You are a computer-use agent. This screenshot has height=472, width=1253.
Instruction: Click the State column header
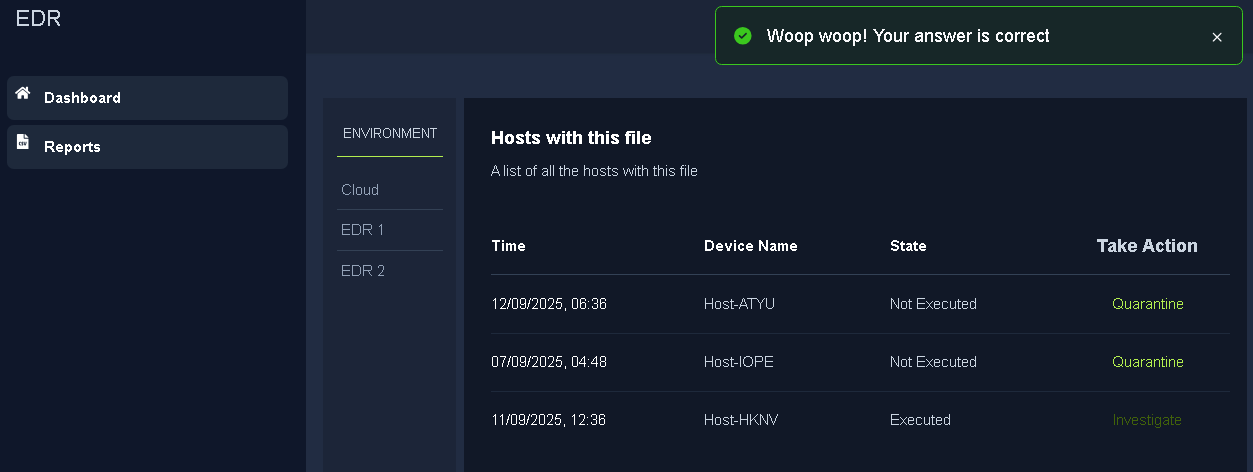(908, 246)
